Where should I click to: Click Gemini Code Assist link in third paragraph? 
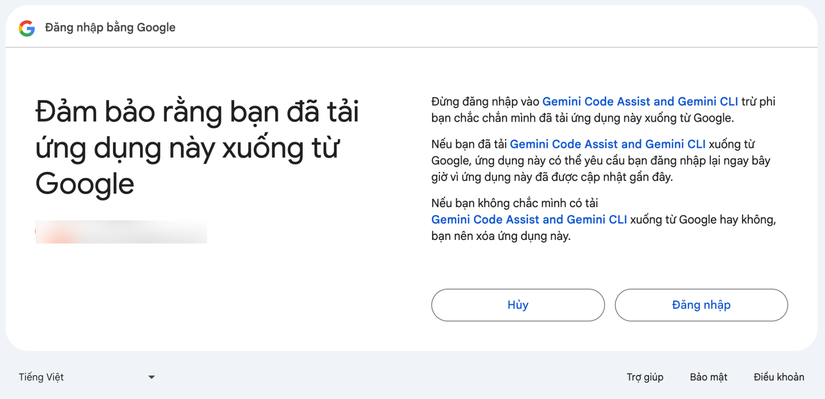coord(529,220)
